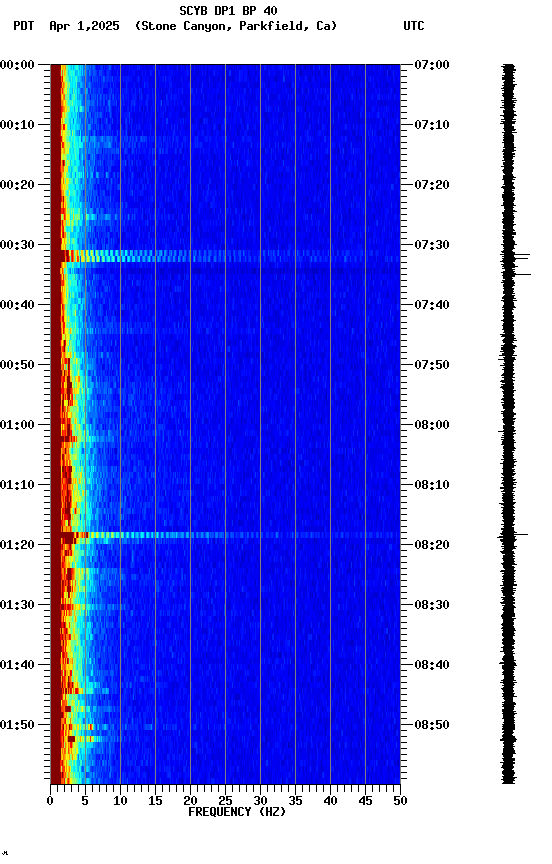Click the '20' frequency axis label
This screenshot has width=552, height=864.
point(190,801)
